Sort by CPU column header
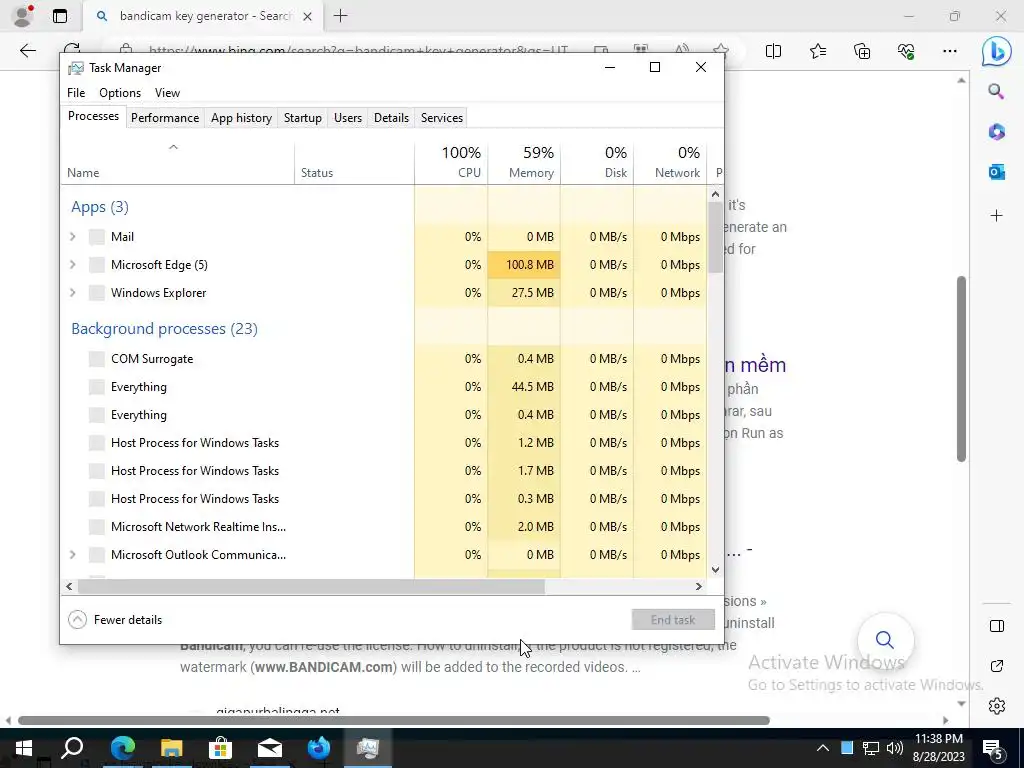1024x768 pixels. coord(451,162)
